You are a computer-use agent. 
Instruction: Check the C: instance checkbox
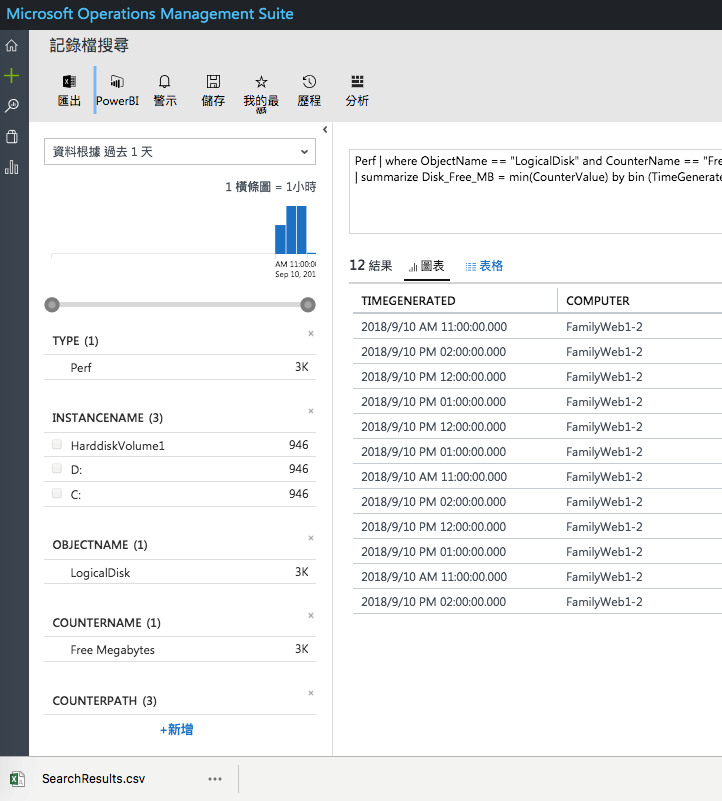click(57, 493)
